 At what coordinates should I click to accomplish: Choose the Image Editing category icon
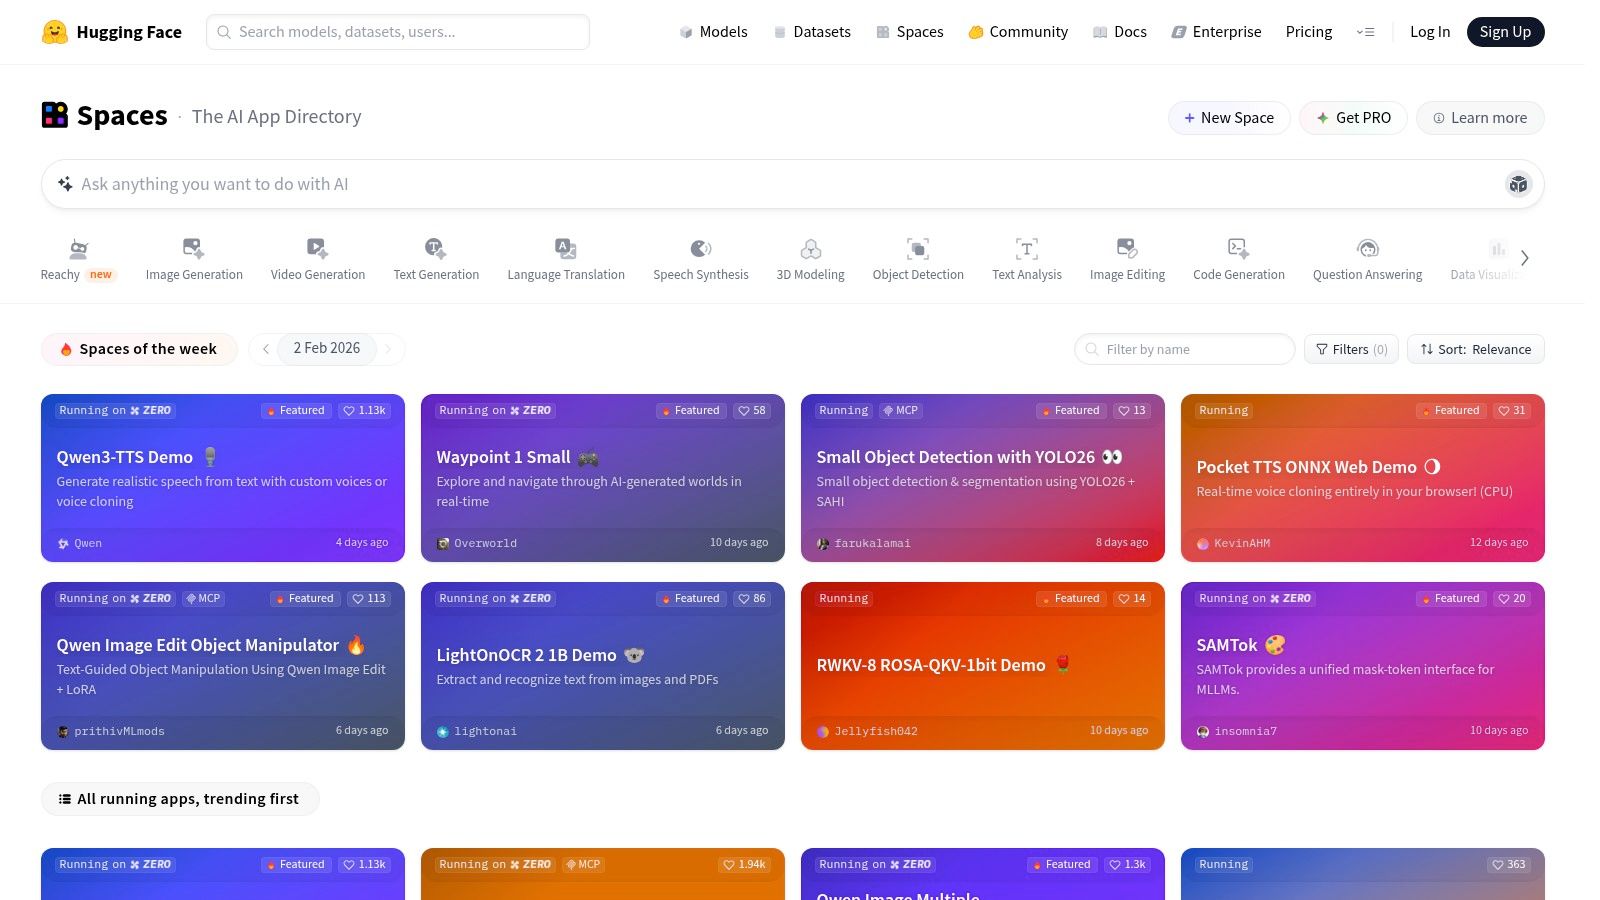[1127, 248]
